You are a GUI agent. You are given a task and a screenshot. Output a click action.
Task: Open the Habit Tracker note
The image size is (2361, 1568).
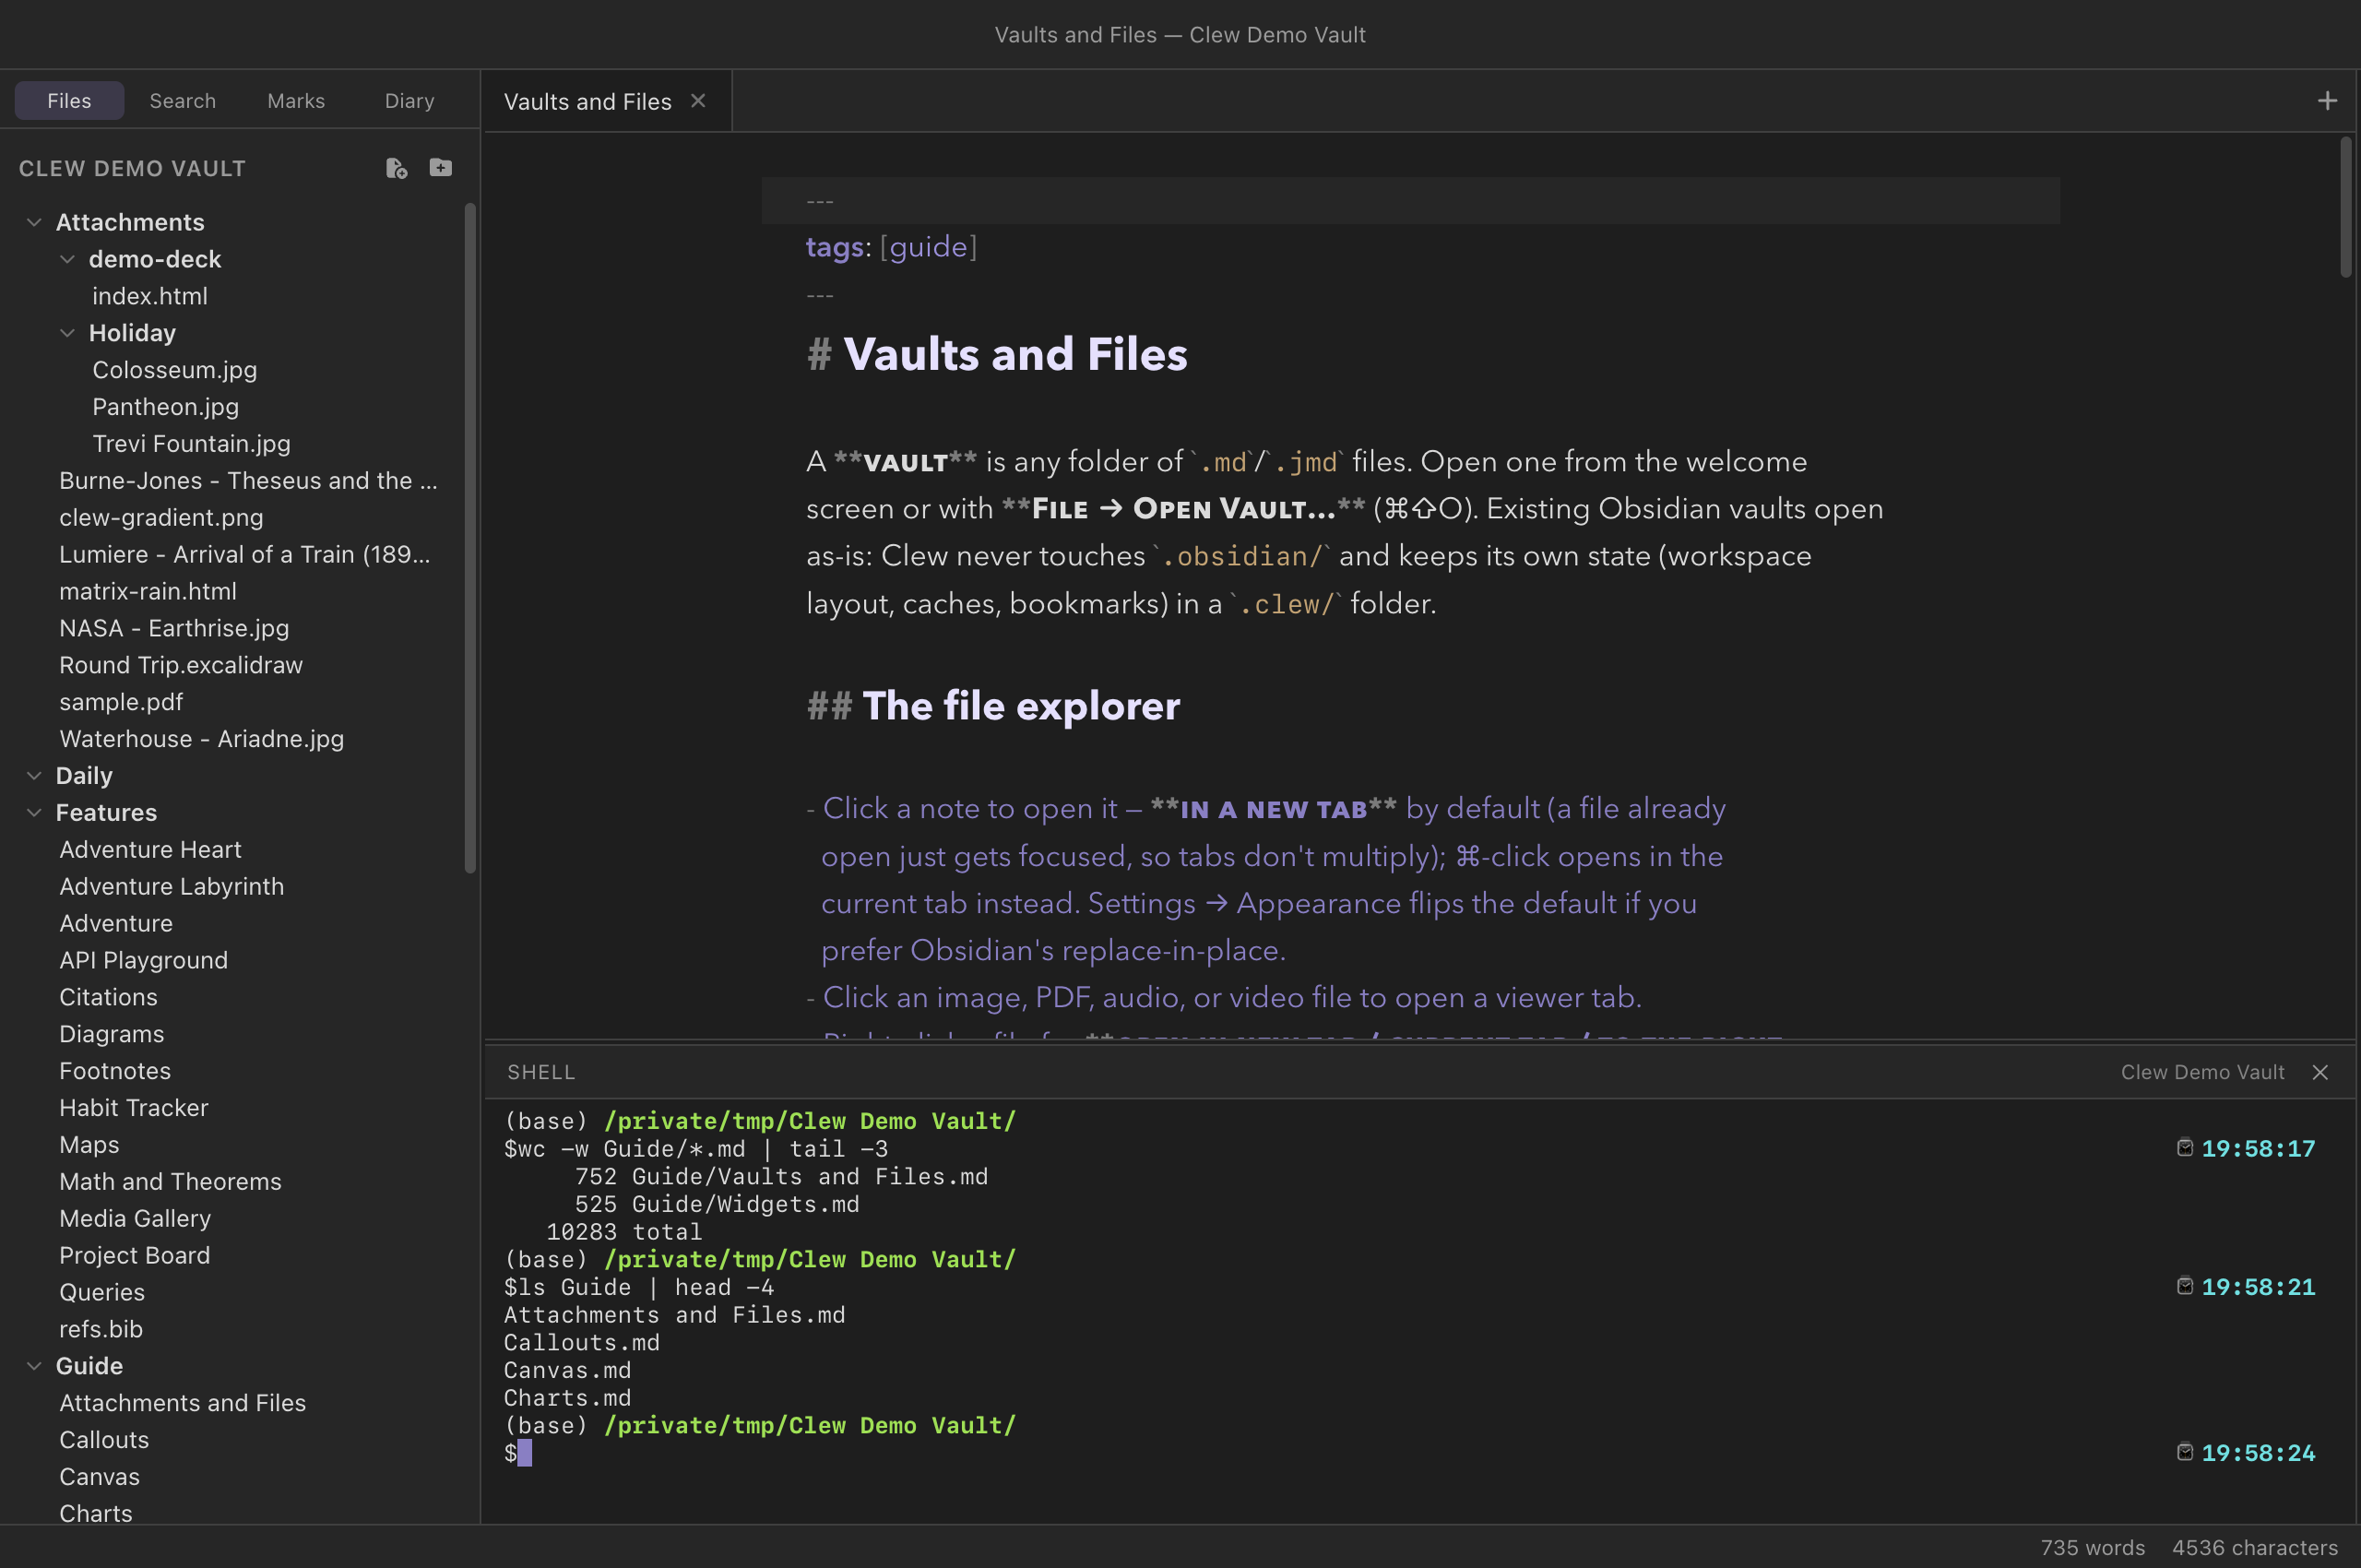pos(134,1109)
